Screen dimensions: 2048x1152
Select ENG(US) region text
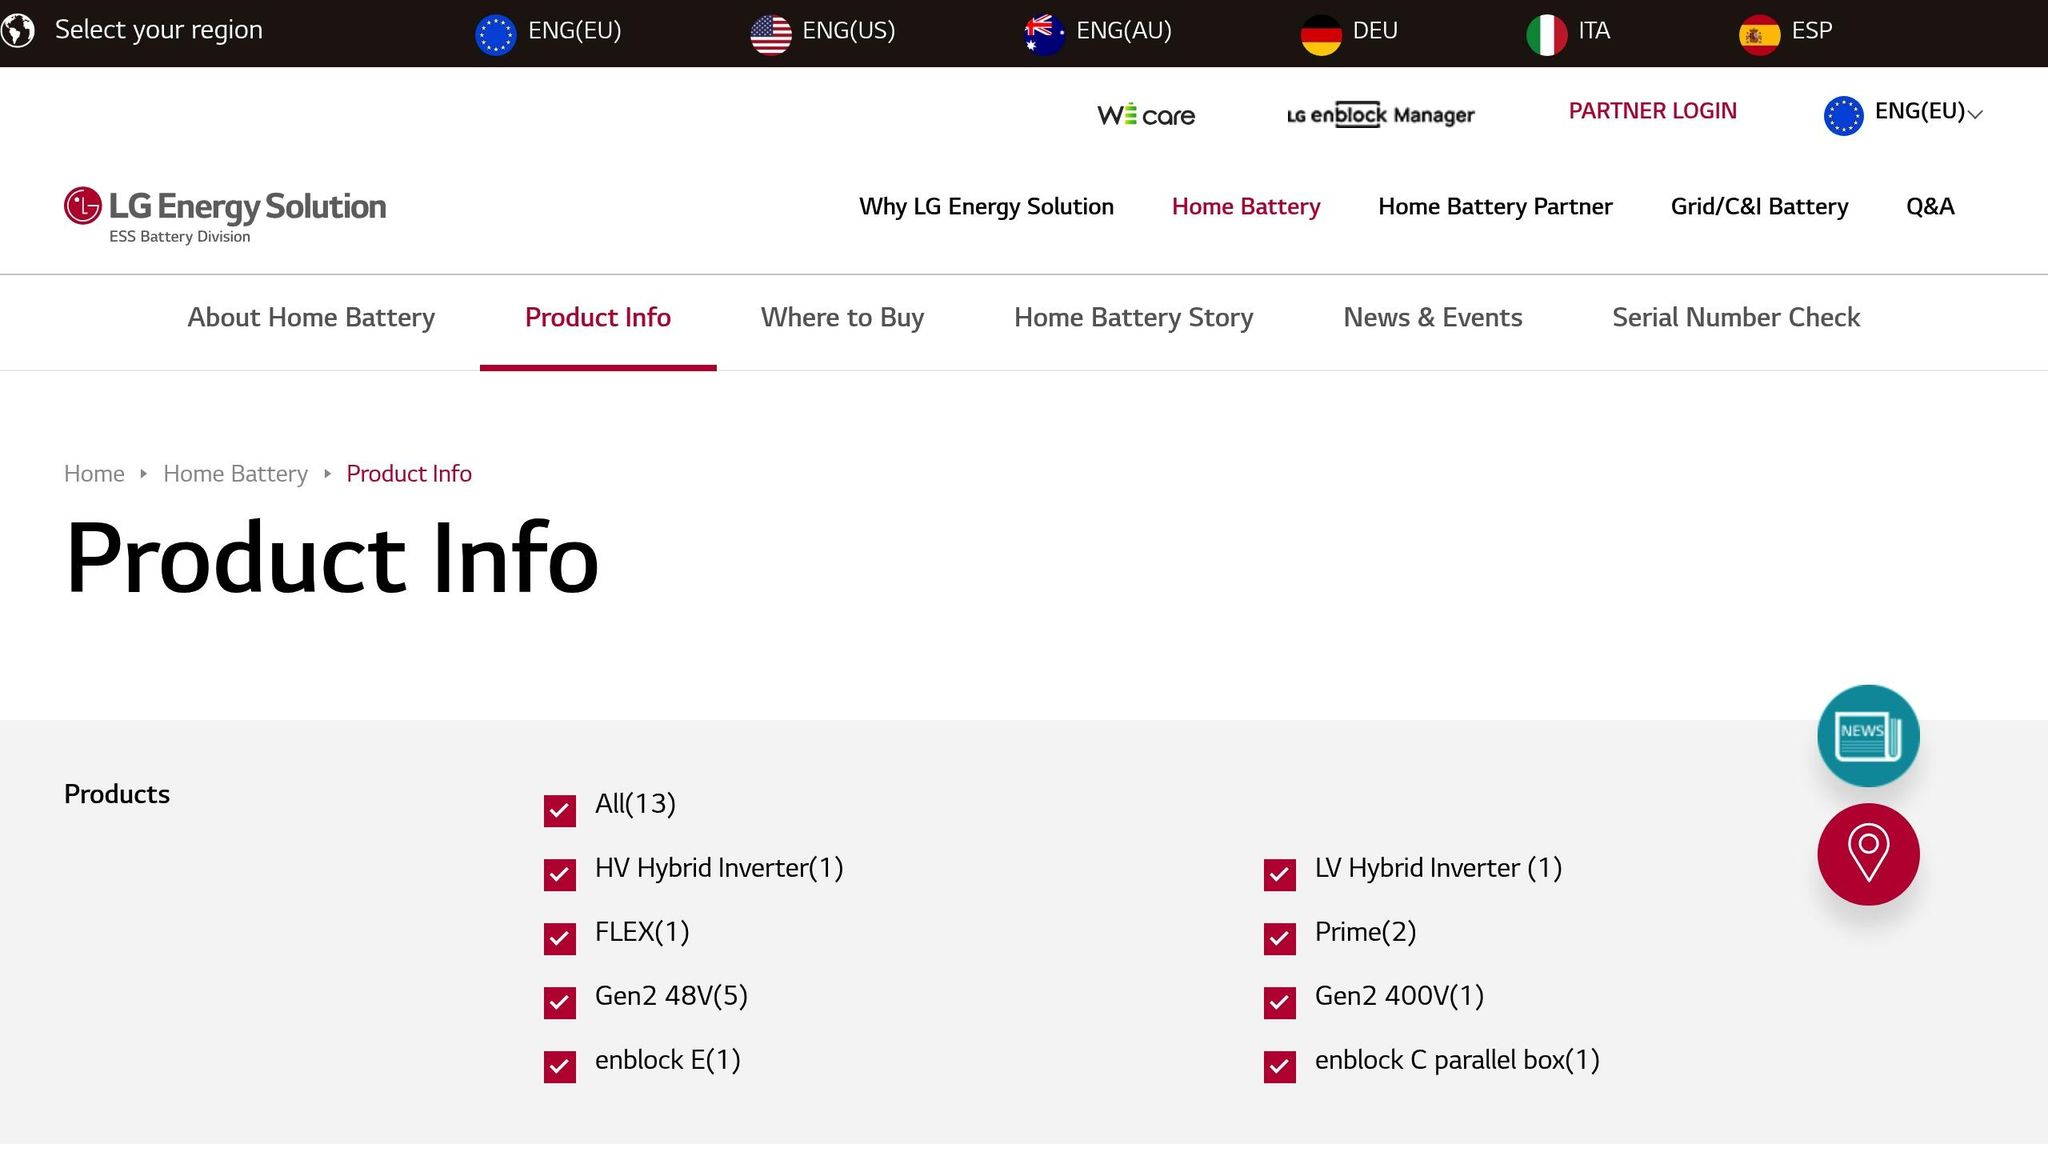pos(849,31)
